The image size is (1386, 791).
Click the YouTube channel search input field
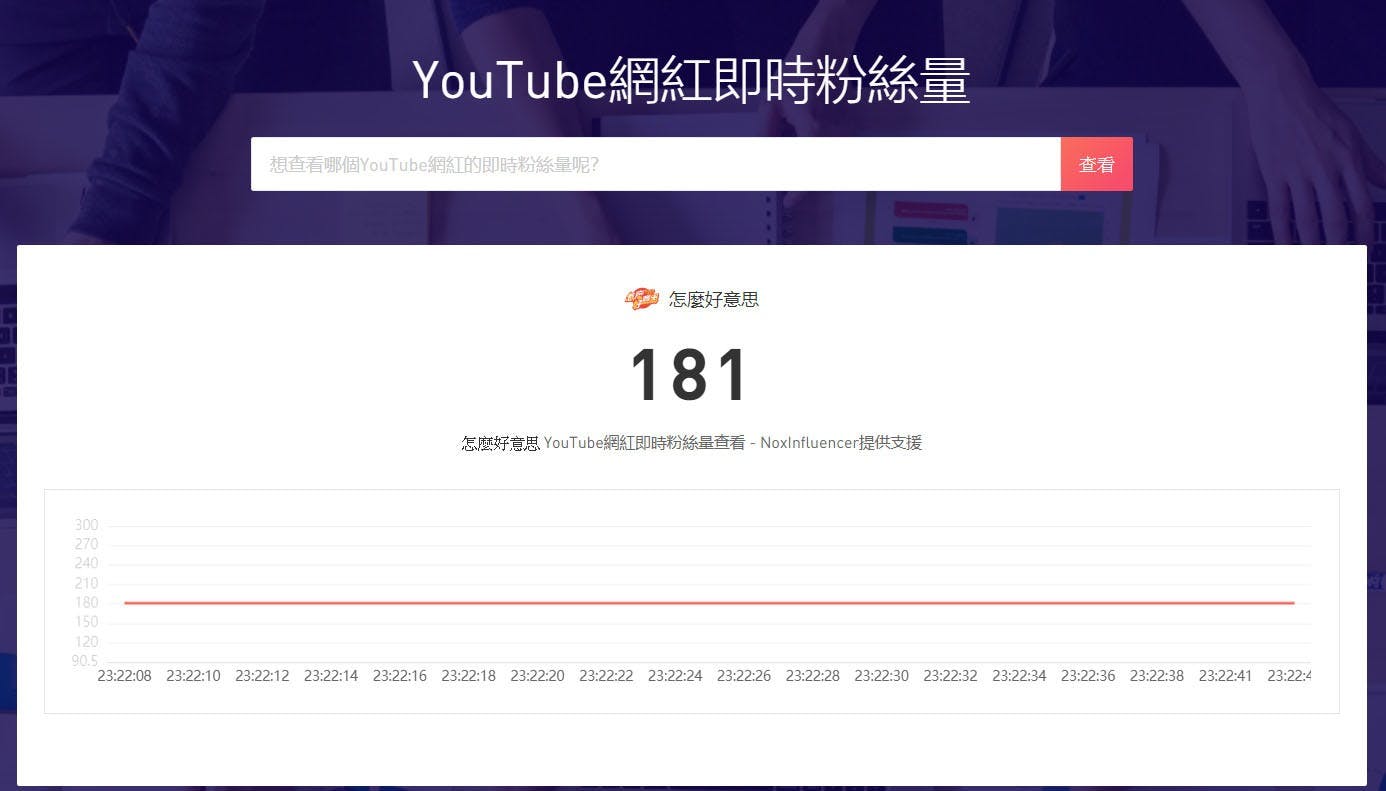point(656,164)
